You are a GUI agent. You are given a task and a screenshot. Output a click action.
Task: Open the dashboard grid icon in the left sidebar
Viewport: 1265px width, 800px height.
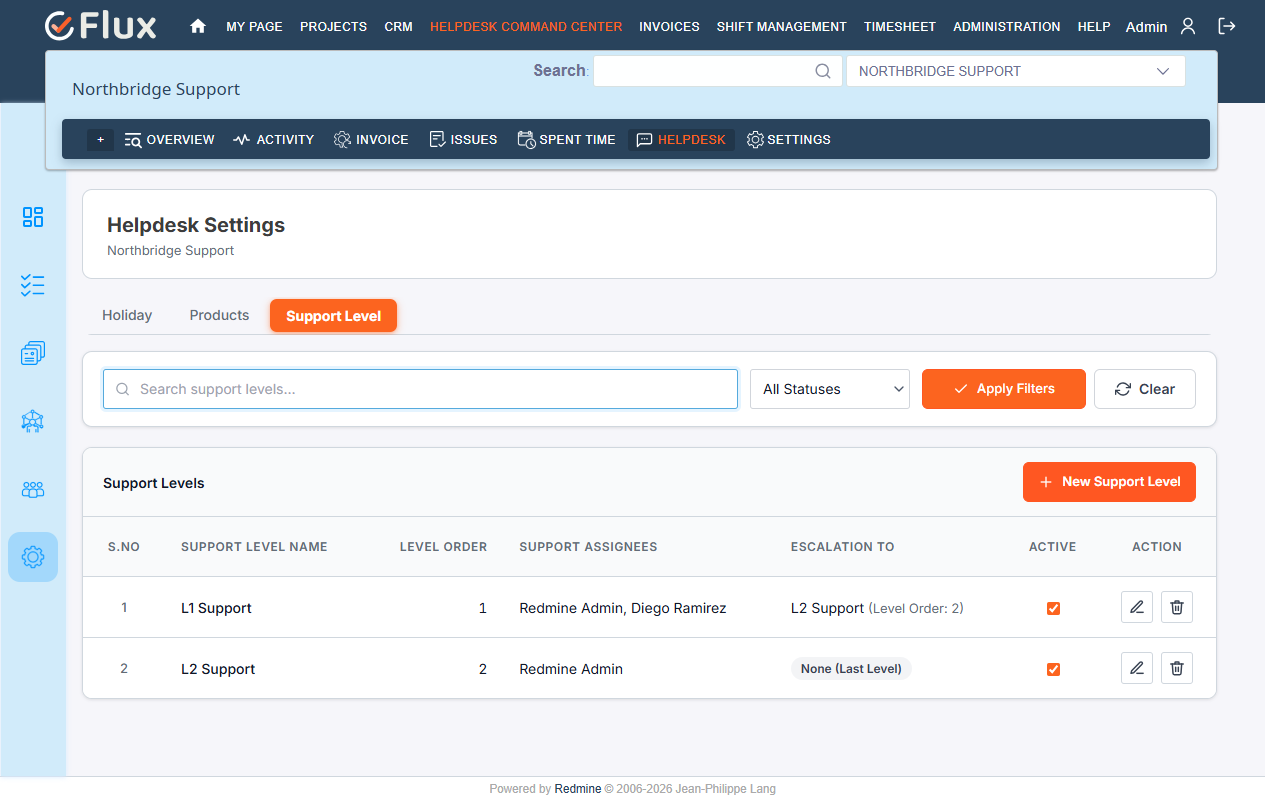click(33, 217)
